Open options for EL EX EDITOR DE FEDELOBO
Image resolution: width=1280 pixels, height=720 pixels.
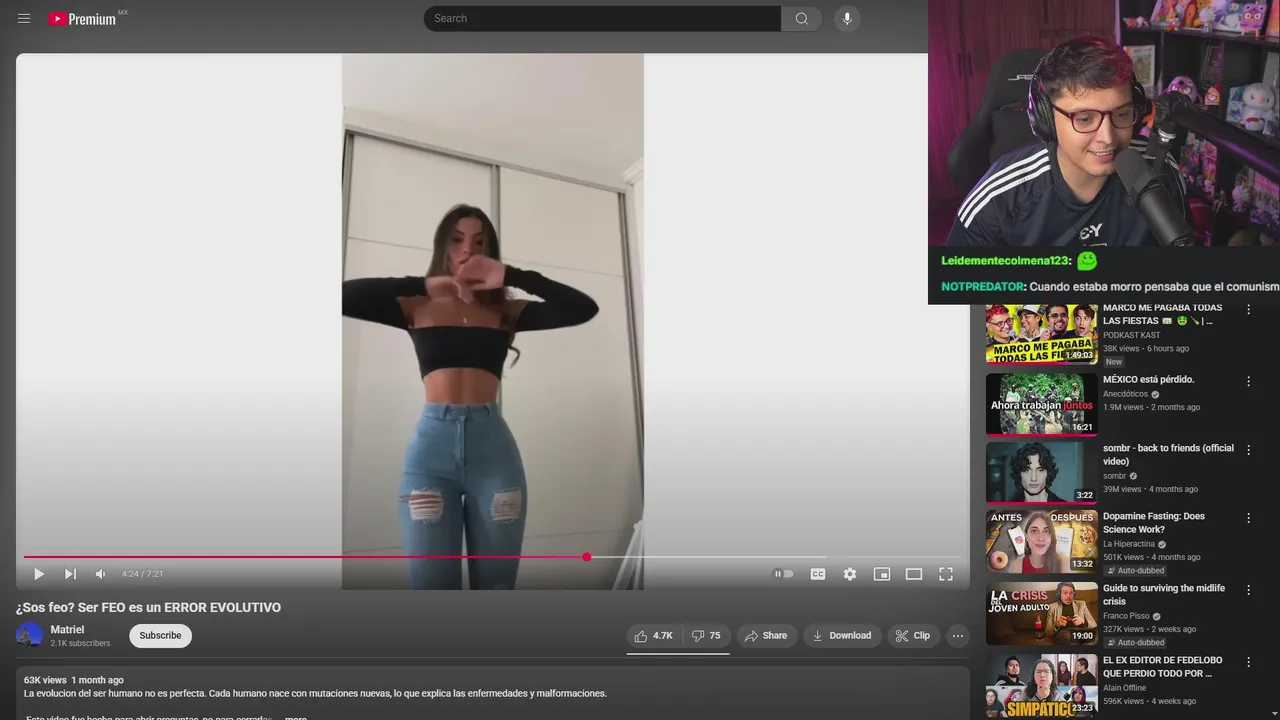(x=1248, y=663)
